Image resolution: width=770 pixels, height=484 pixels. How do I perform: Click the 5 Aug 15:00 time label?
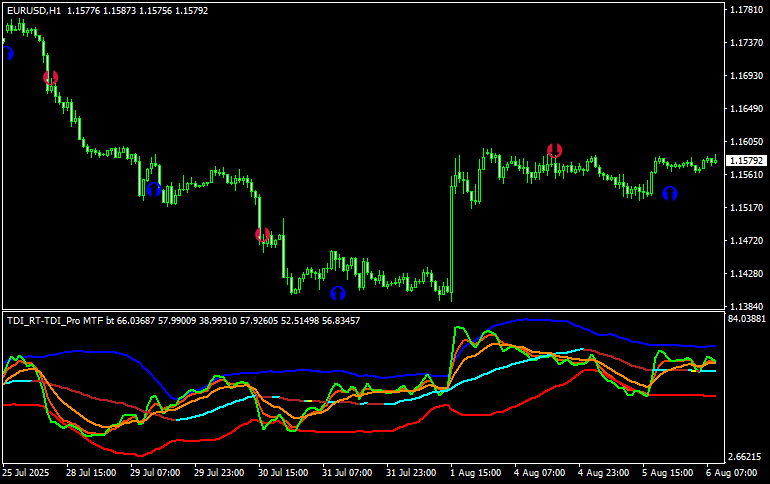click(667, 472)
